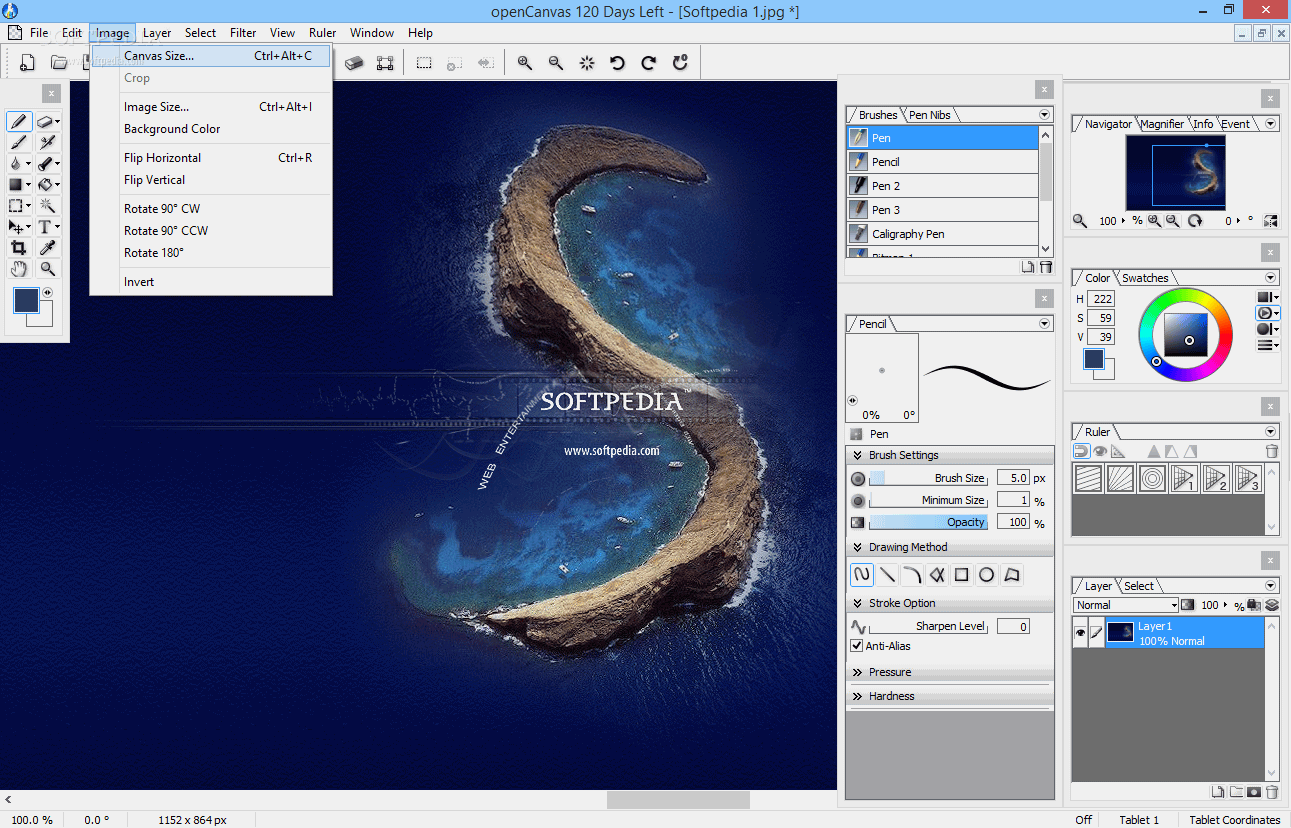Image resolution: width=1291 pixels, height=828 pixels.
Task: Open the Navigator panel options menu arrow
Action: (1271, 124)
